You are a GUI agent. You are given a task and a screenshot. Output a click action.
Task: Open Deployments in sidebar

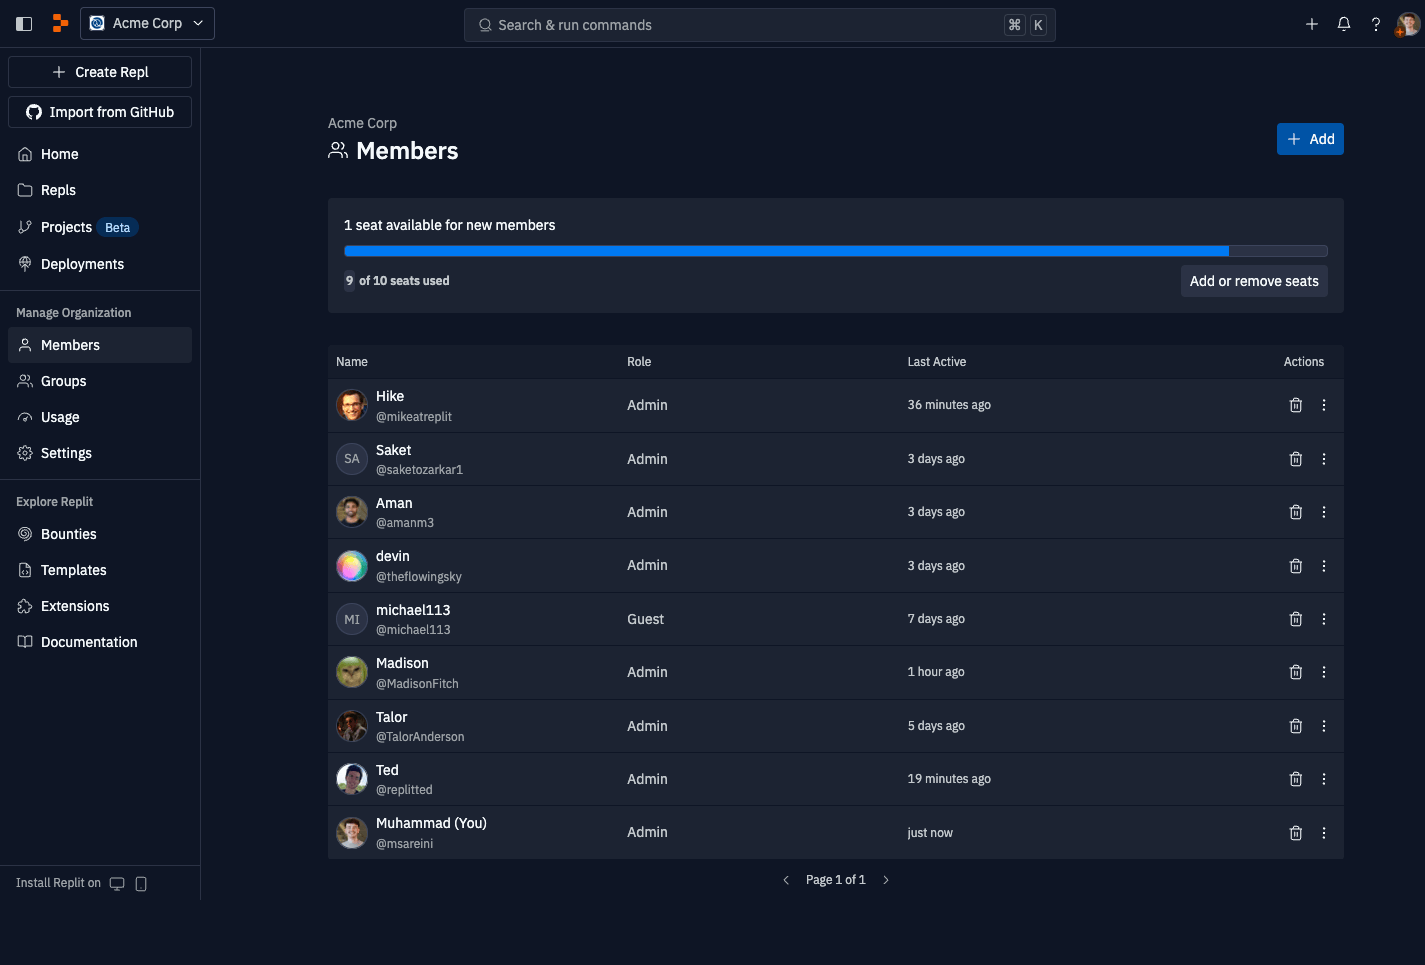(x=100, y=264)
